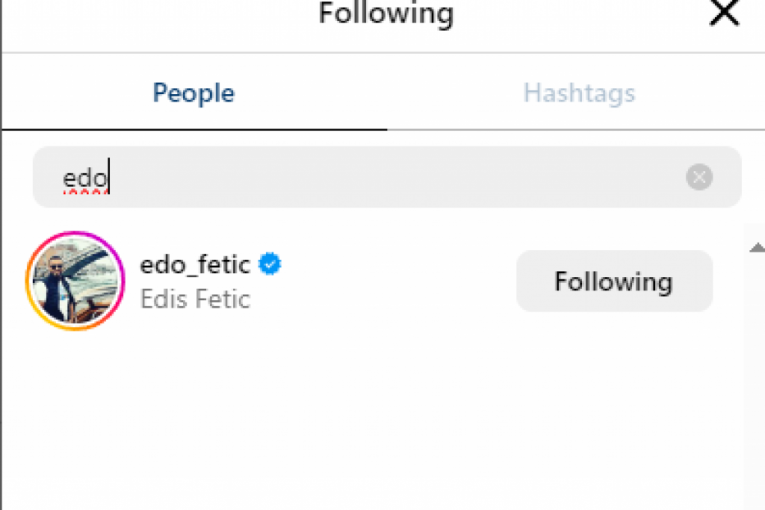This screenshot has width=765, height=510.
Task: Click the "Following" dialog title
Action: click(x=385, y=14)
